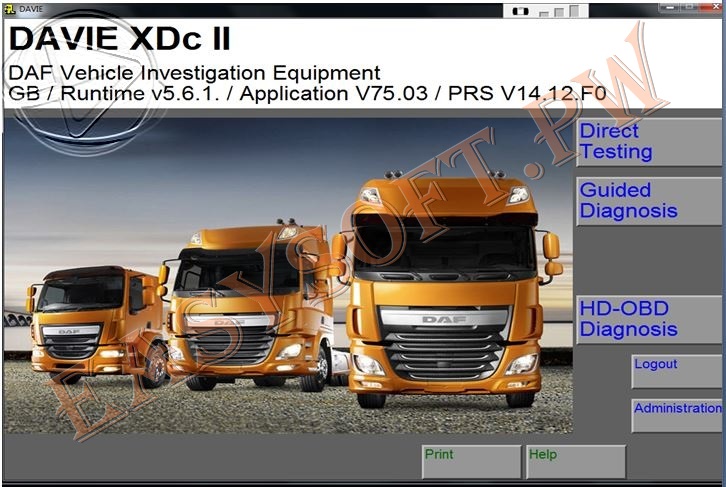Start Guided Diagnosis
The height and width of the screenshot is (487, 726).
(649, 201)
